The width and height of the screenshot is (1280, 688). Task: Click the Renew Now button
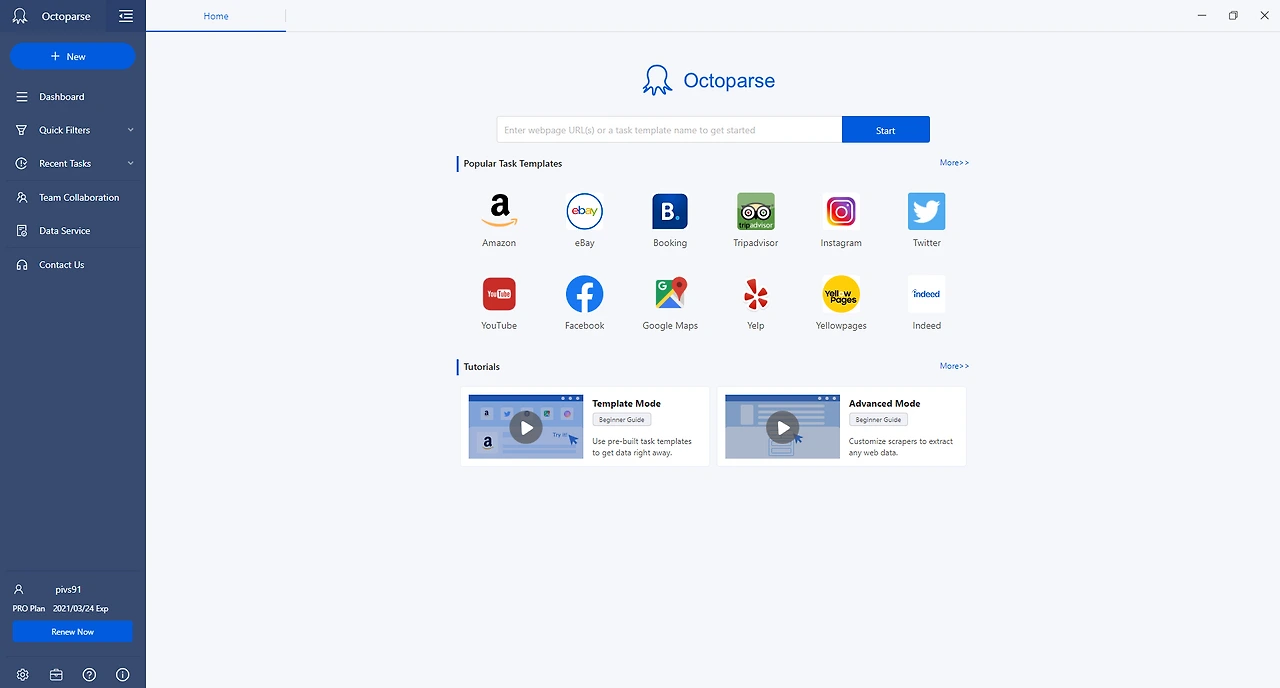coord(72,631)
